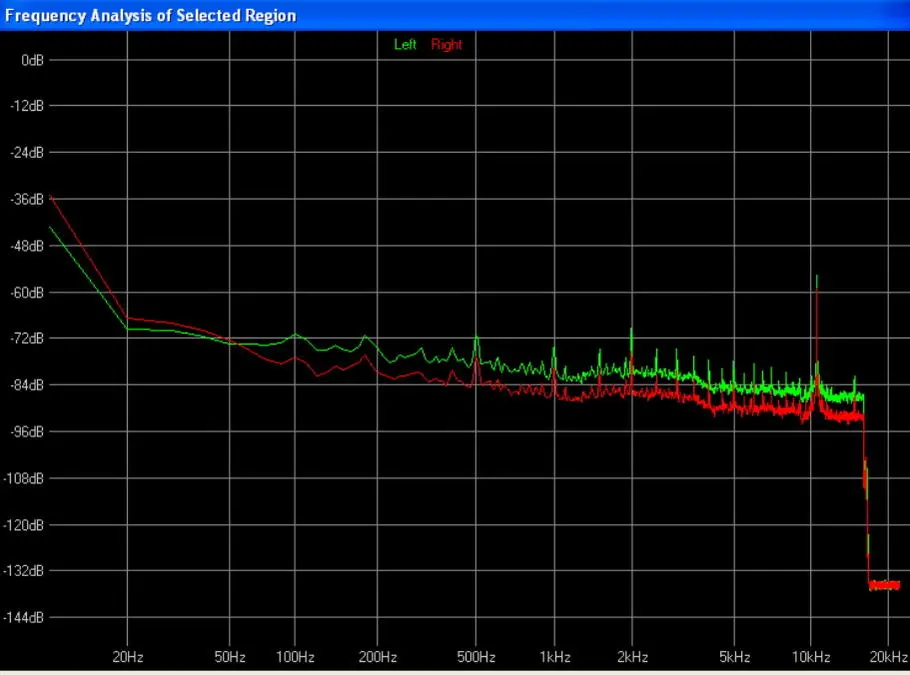Click the 20Hz frequency axis label

pyautogui.click(x=127, y=657)
